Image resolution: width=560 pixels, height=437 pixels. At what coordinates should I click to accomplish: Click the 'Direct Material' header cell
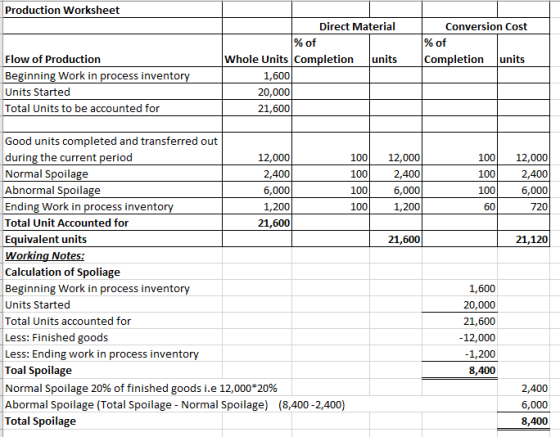357,26
